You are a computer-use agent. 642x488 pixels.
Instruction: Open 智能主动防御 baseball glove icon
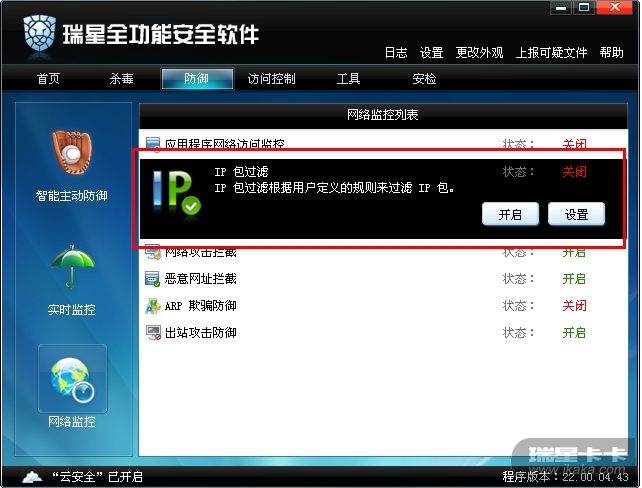[x=72, y=152]
